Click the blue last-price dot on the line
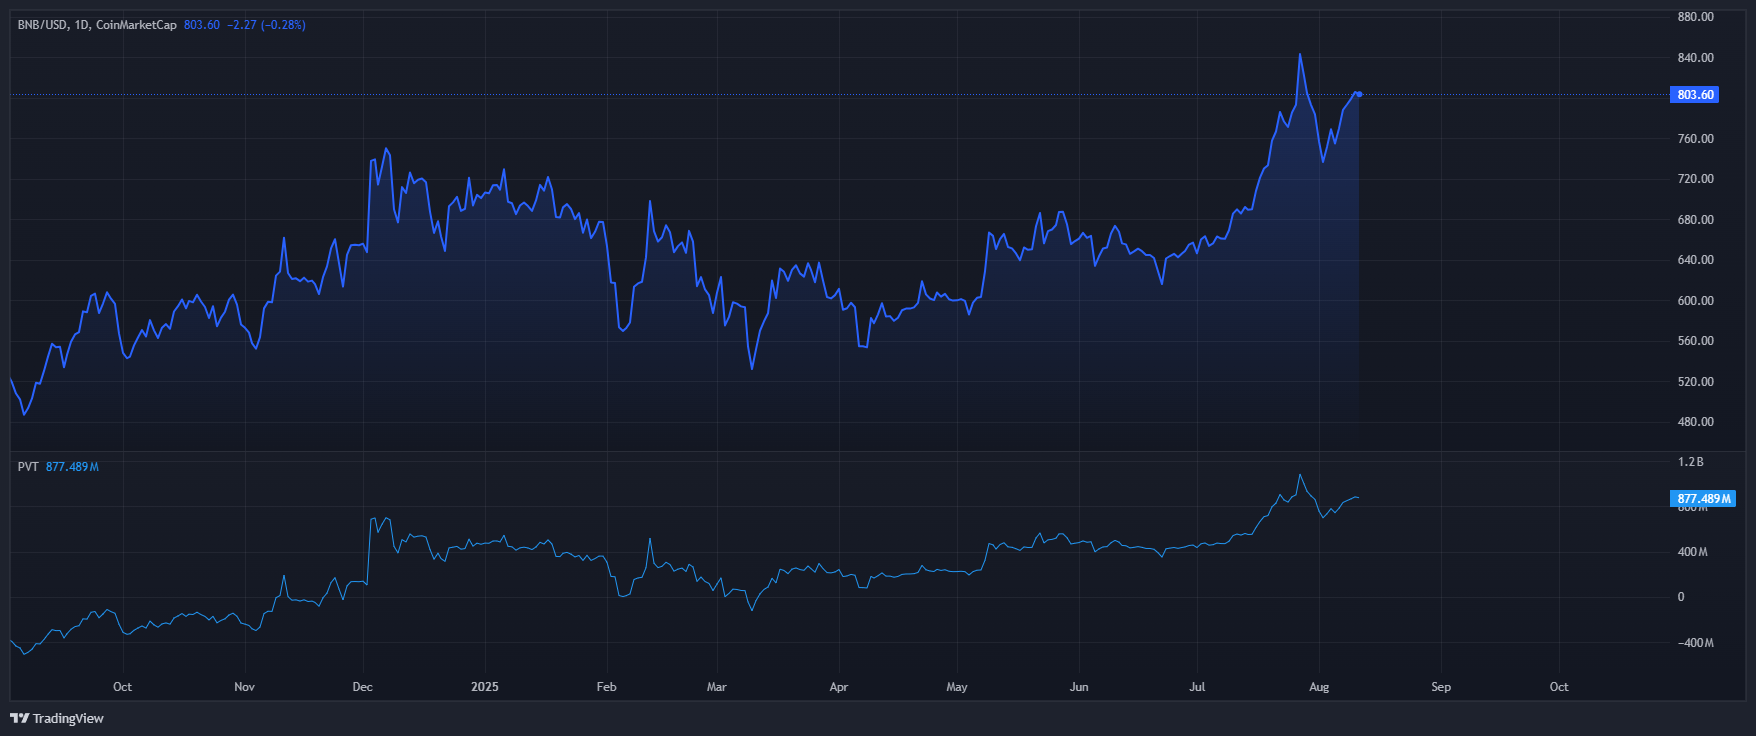The width and height of the screenshot is (1756, 736). (x=1358, y=94)
